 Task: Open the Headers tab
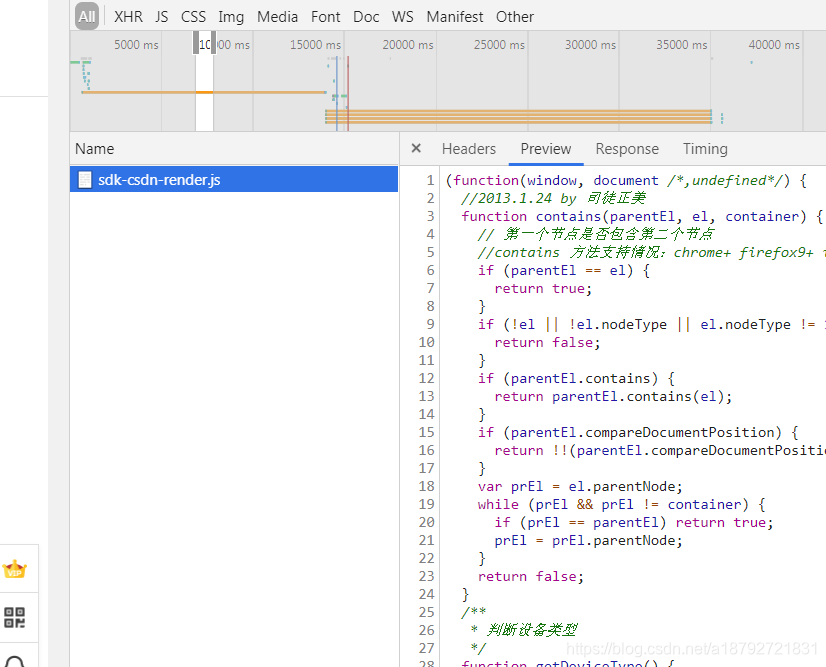point(469,149)
